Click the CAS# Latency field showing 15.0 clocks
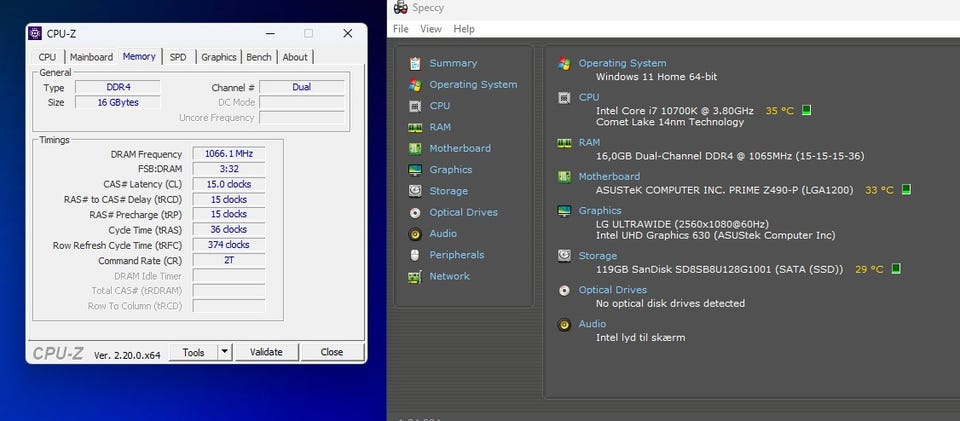The height and width of the screenshot is (421, 960). [x=229, y=184]
